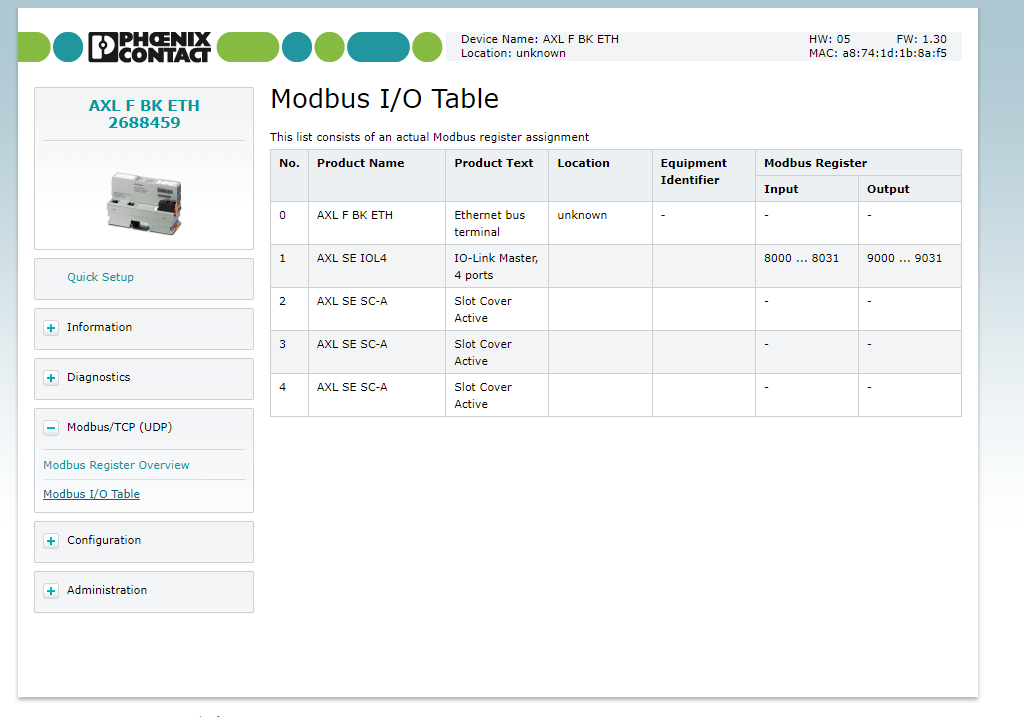Open the Modbus Register Overview link
The width and height of the screenshot is (1024, 717).
(x=116, y=465)
